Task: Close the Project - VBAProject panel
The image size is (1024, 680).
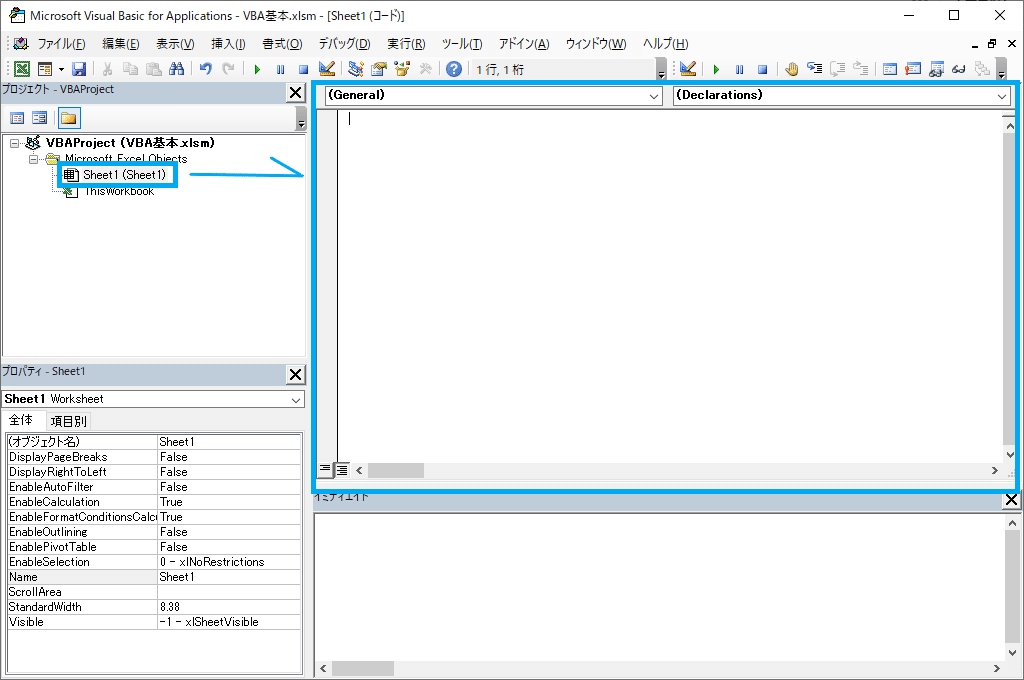Action: [x=296, y=93]
